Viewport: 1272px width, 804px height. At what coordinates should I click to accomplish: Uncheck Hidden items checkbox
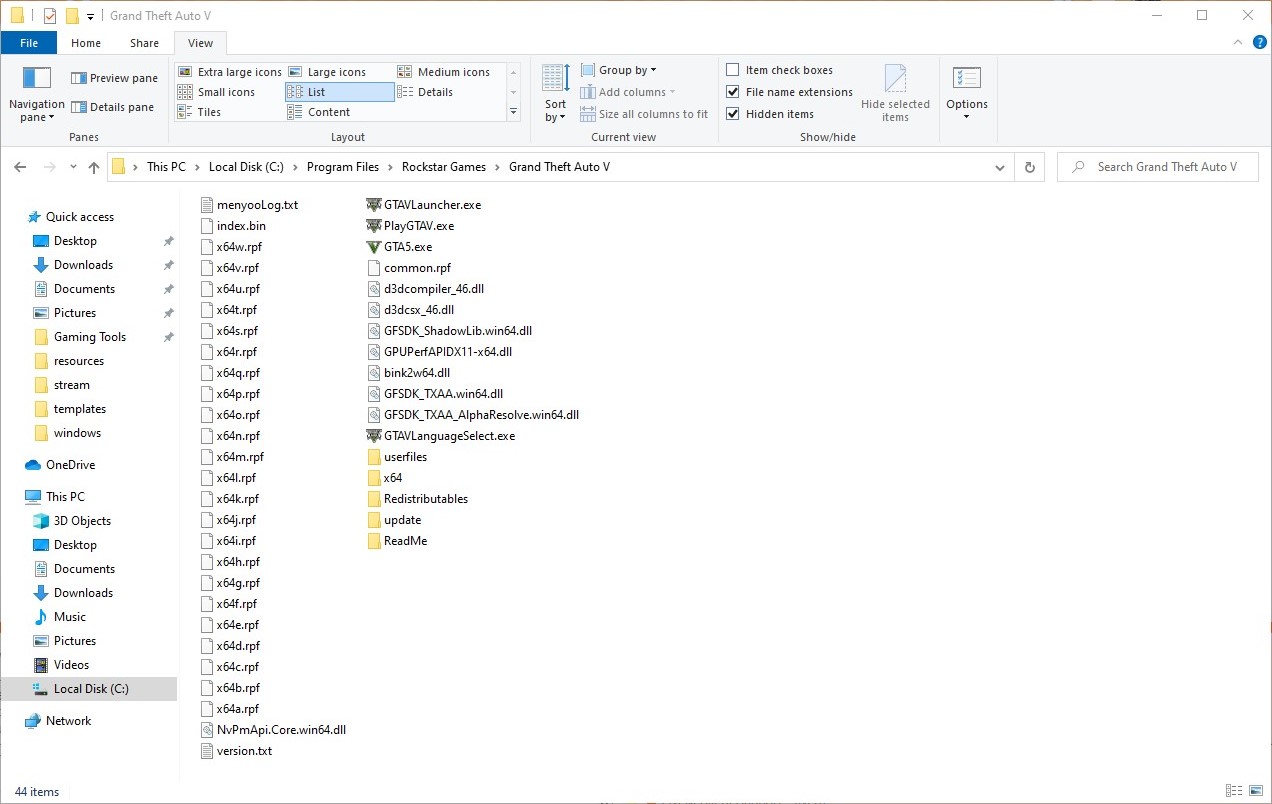click(733, 114)
